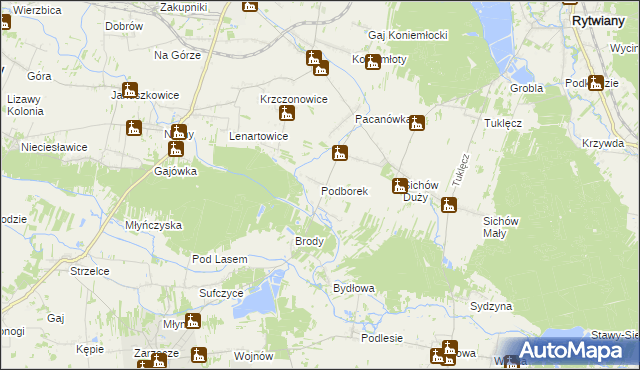Select the church icon above Podborek
This screenshot has height=370, width=640.
point(340,153)
